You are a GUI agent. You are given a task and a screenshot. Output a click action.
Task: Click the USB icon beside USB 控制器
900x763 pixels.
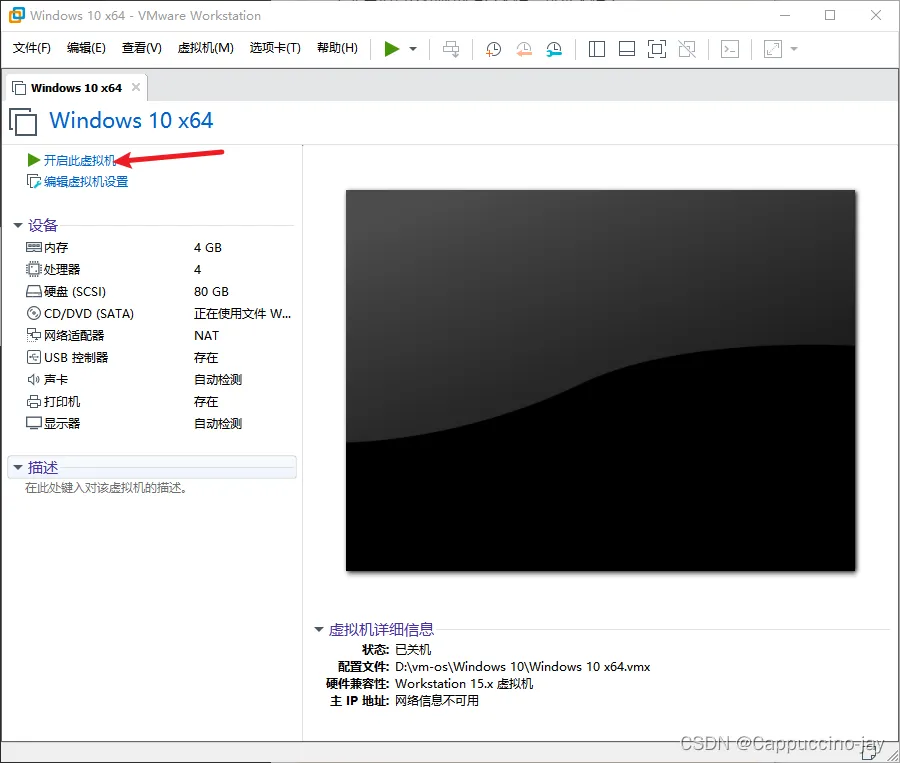pyautogui.click(x=34, y=357)
